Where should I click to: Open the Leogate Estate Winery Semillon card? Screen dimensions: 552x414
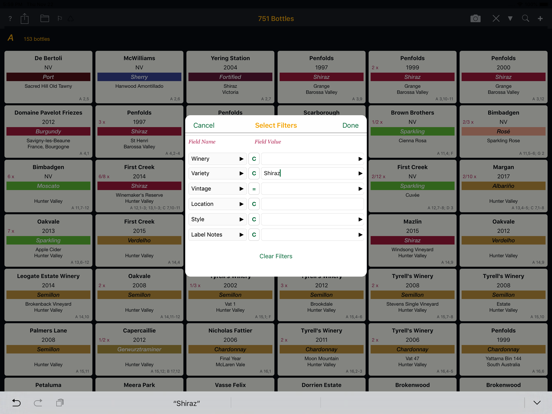pyautogui.click(x=48, y=295)
